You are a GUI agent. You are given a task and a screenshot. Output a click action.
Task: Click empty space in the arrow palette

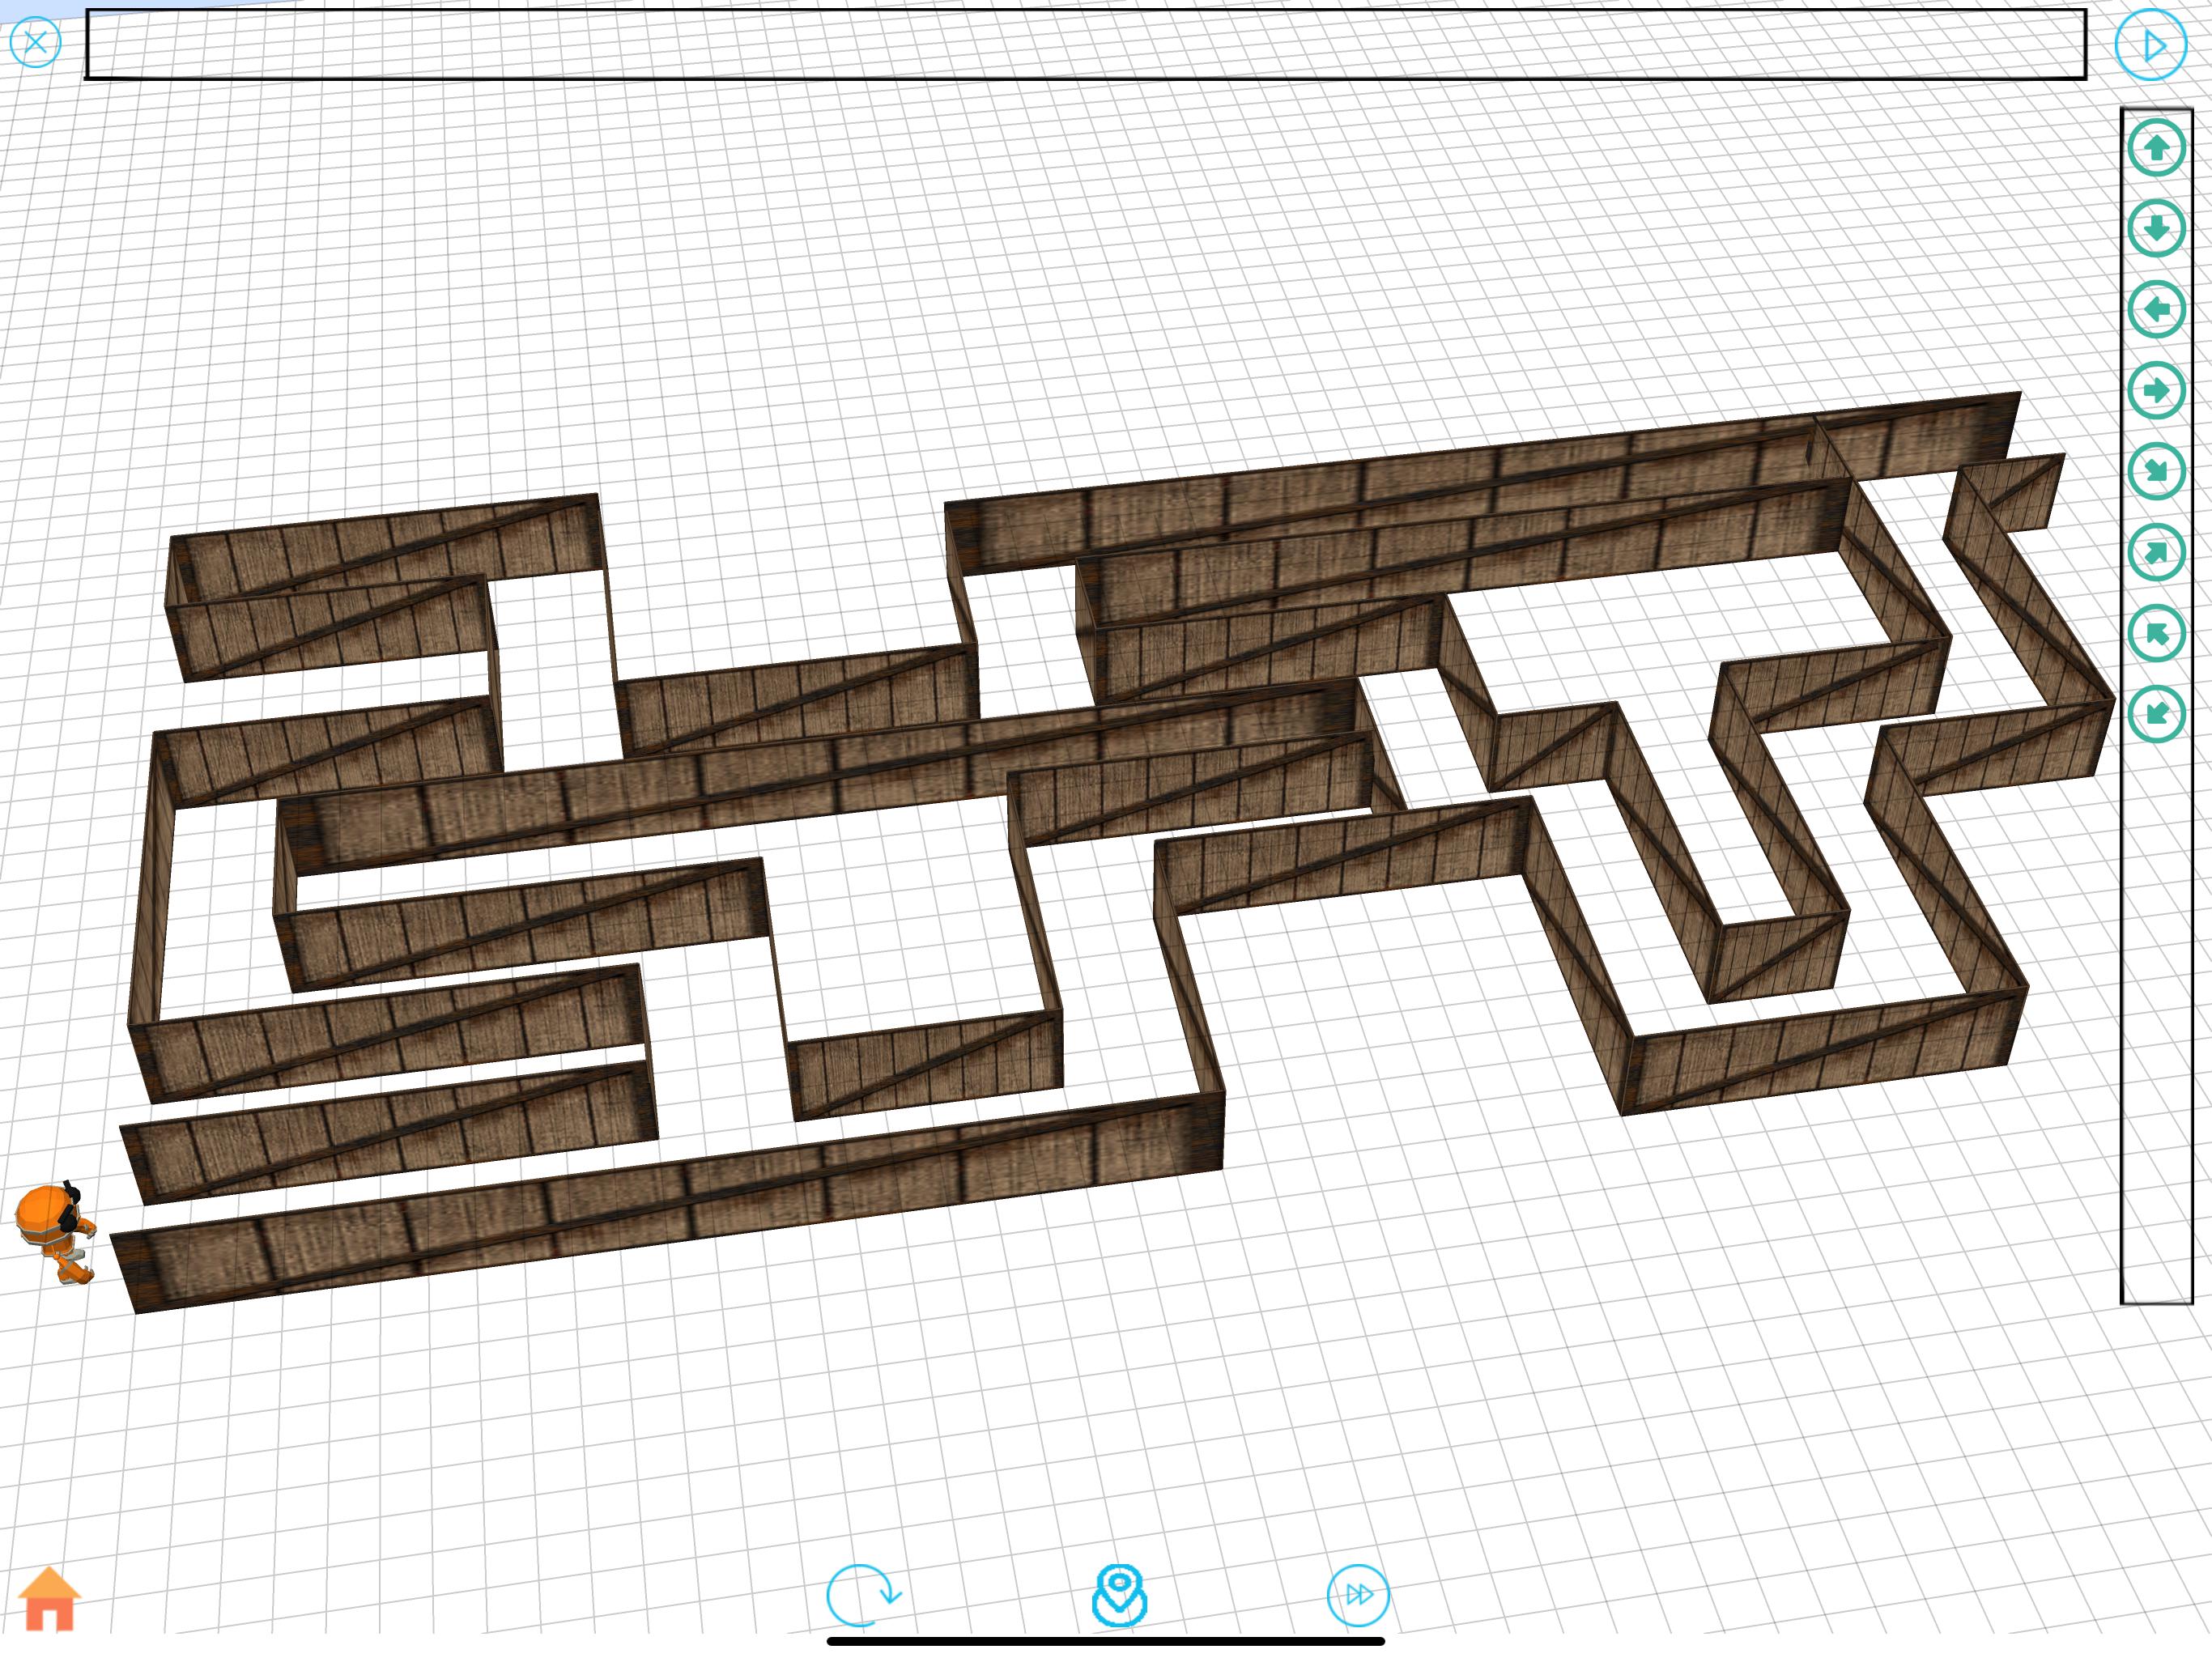click(x=2156, y=1000)
